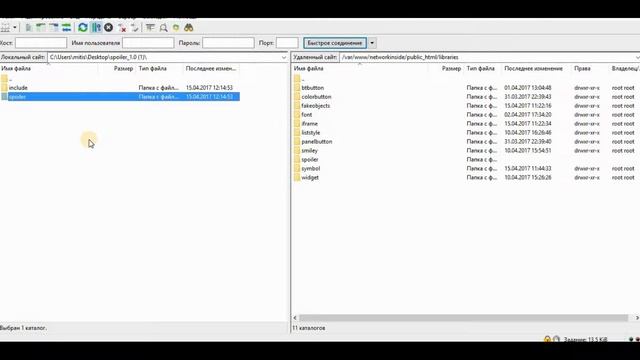Click the fakeobjects folder icon
Viewport: 640px width, 360px height.
[x=297, y=106]
